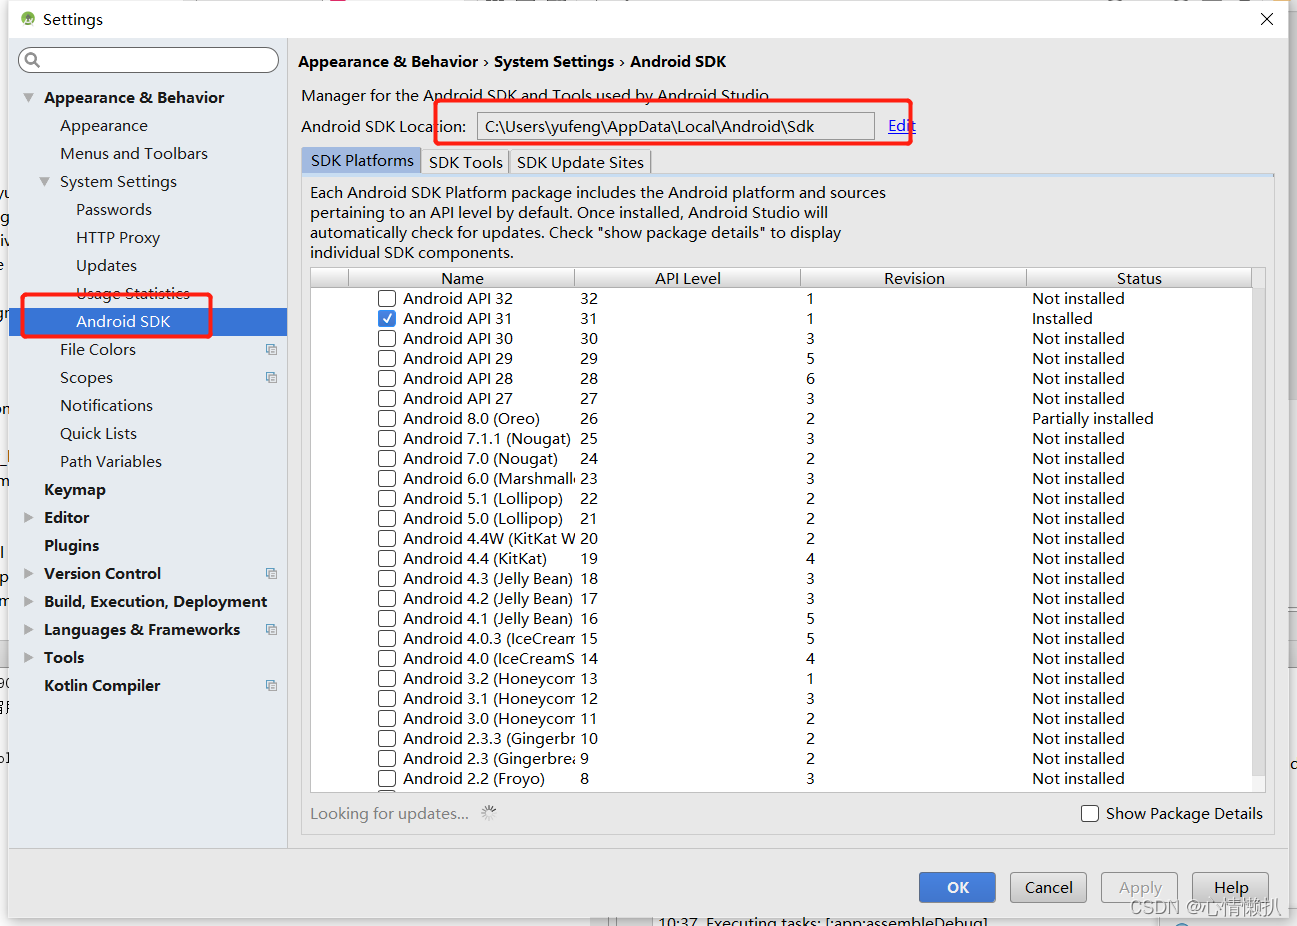Open Scopes settings page
The width and height of the screenshot is (1297, 926).
[x=86, y=377]
